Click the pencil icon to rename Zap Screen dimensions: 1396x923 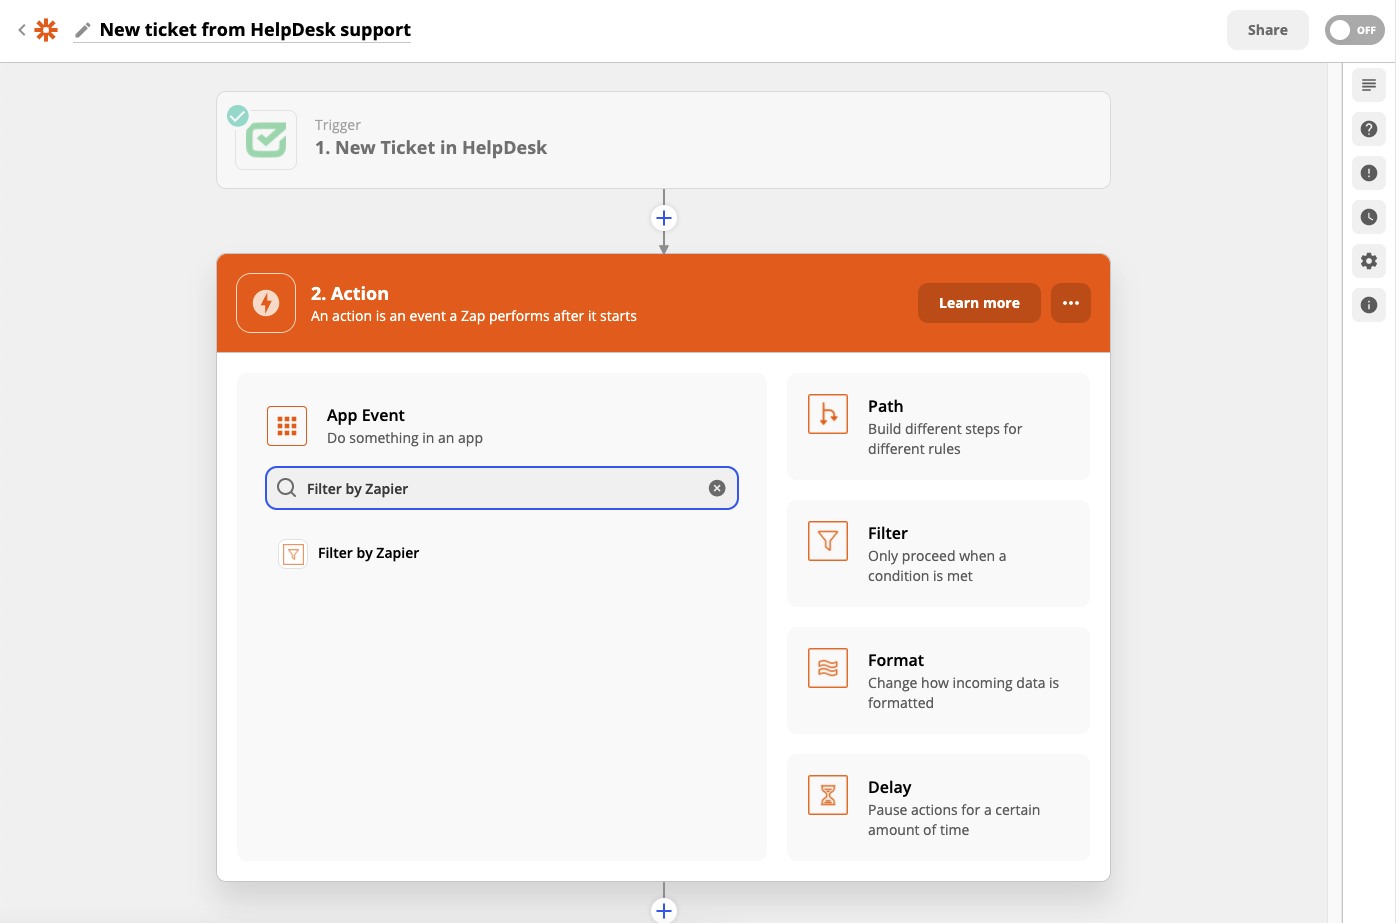click(83, 30)
